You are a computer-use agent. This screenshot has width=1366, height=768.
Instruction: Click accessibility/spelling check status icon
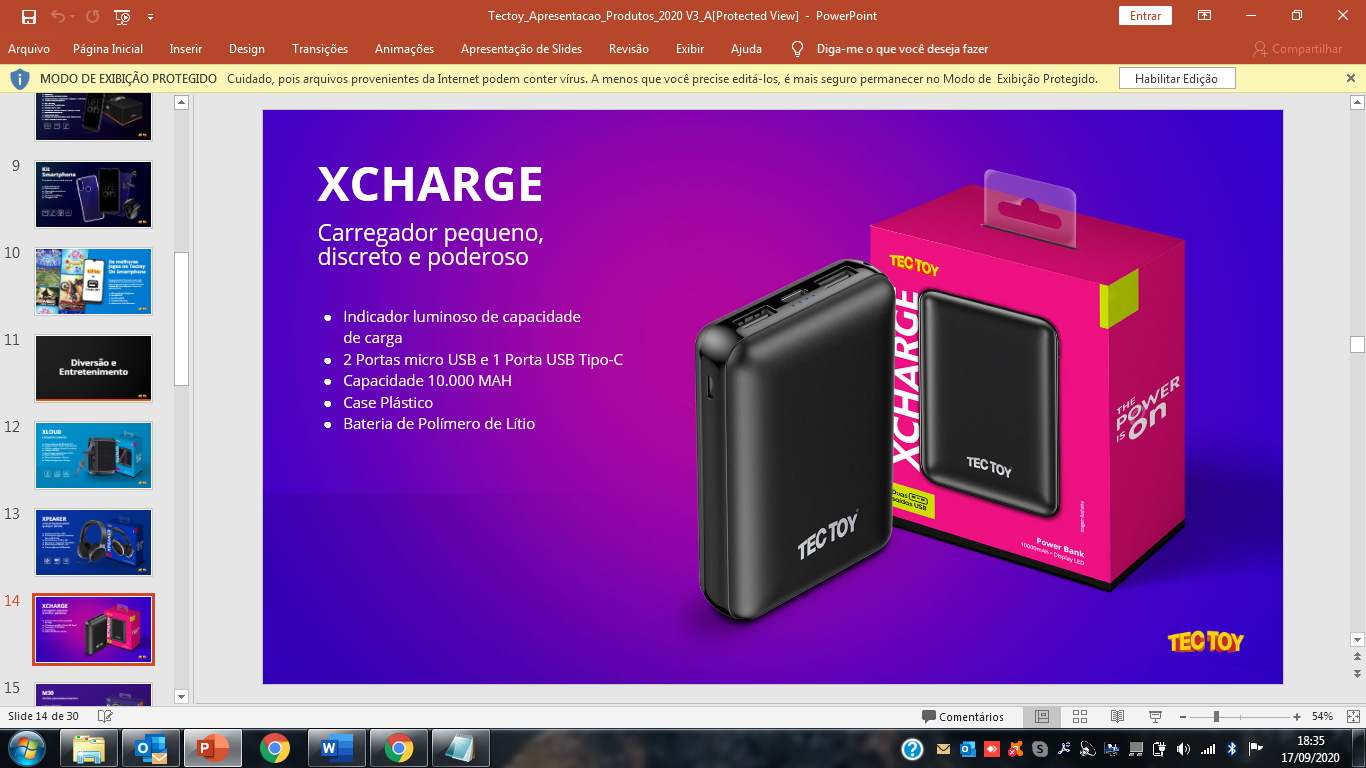[x=105, y=716]
